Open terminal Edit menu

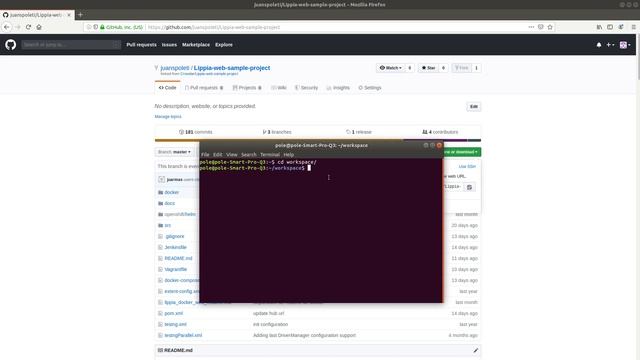[218, 155]
